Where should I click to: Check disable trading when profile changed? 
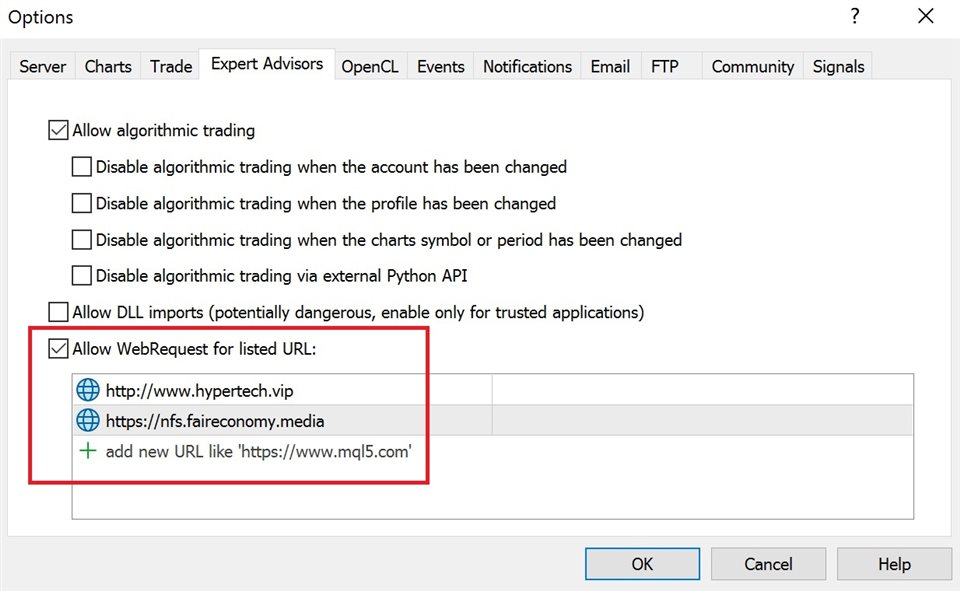pyautogui.click(x=82, y=203)
